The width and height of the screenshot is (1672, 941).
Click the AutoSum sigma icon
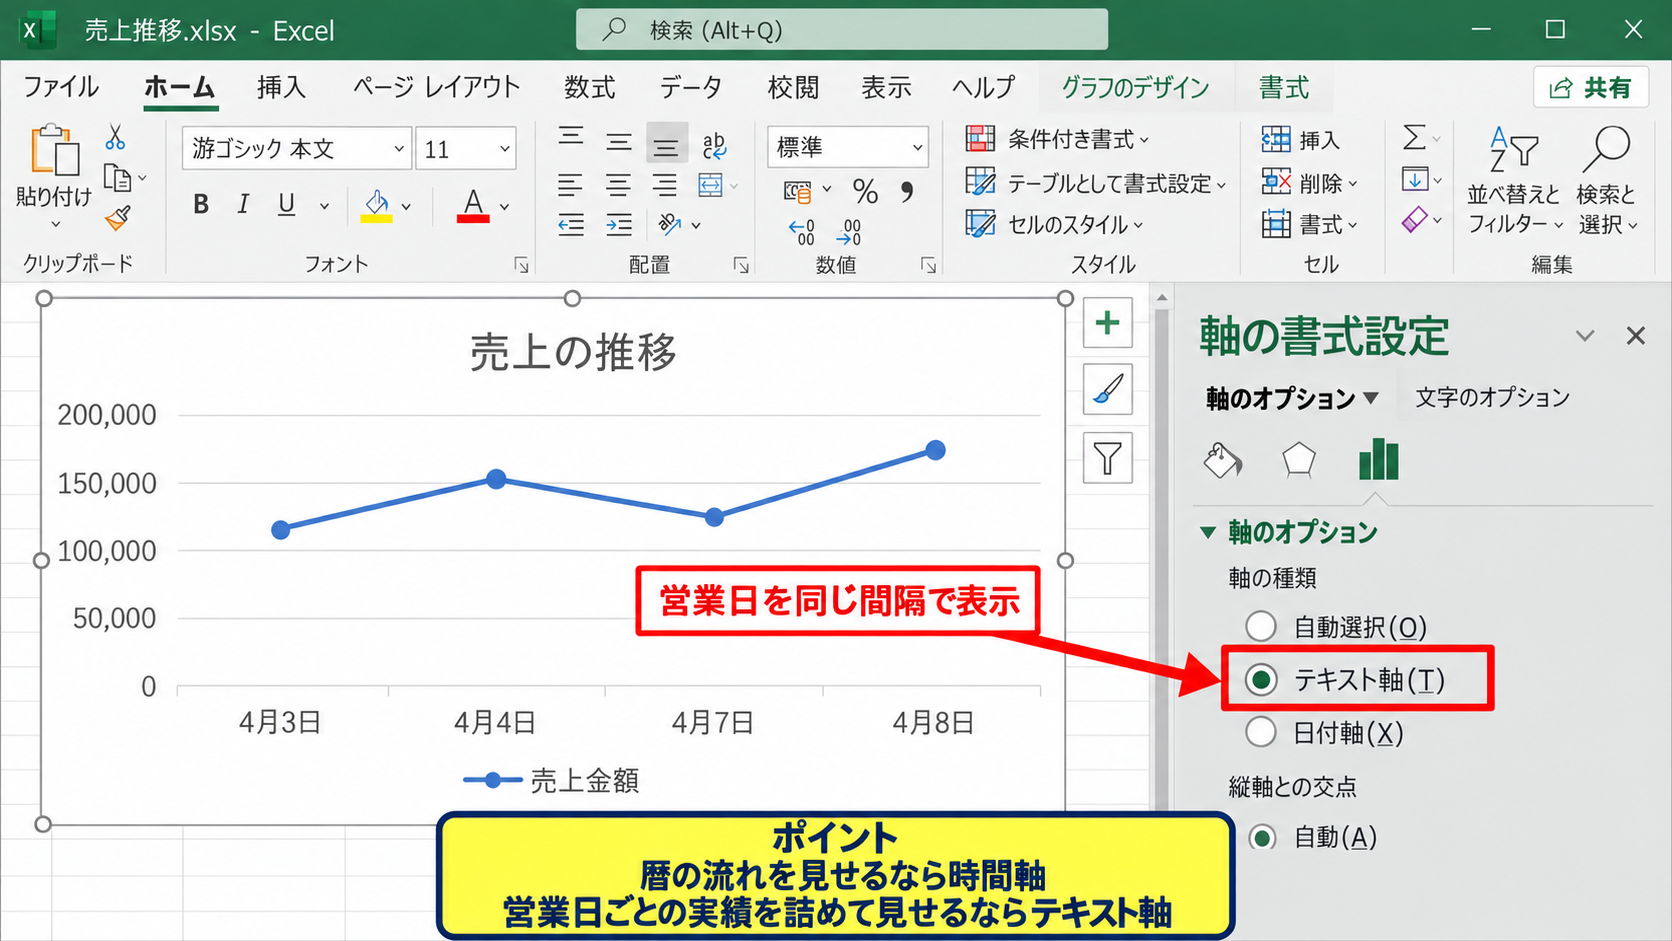tap(1414, 137)
